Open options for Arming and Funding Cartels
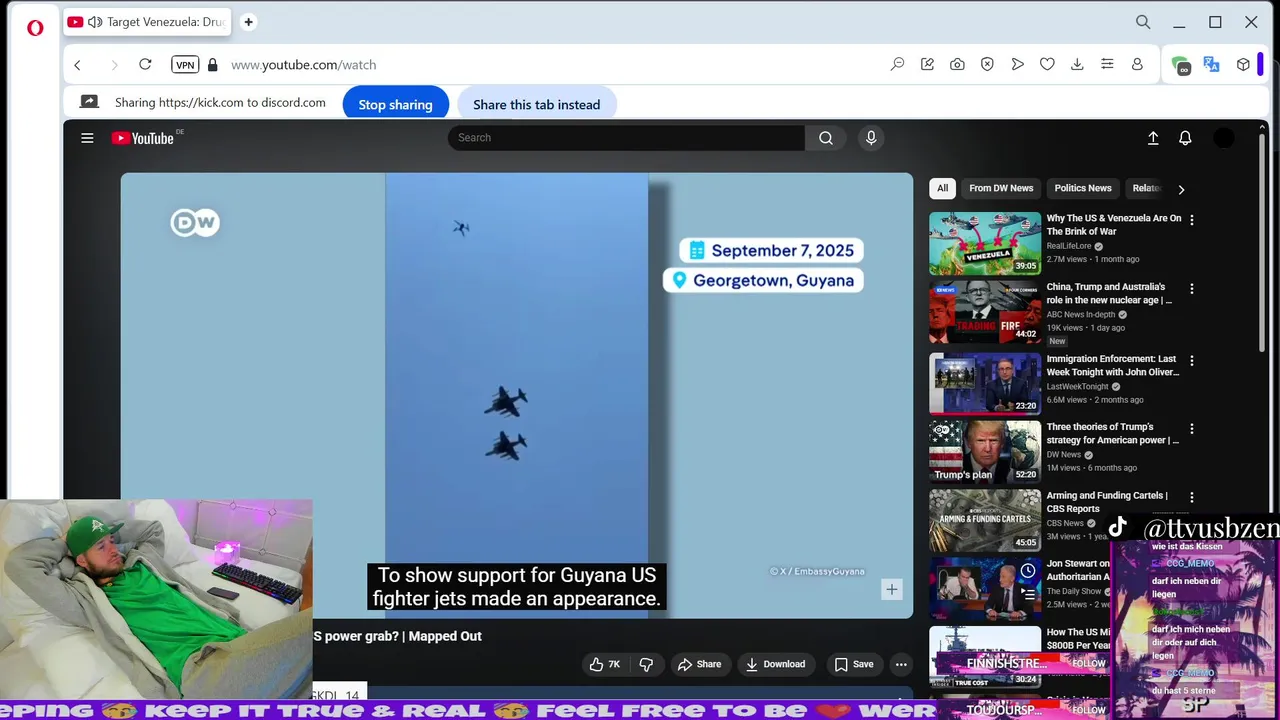Image resolution: width=1280 pixels, height=720 pixels. pyautogui.click(x=1191, y=497)
